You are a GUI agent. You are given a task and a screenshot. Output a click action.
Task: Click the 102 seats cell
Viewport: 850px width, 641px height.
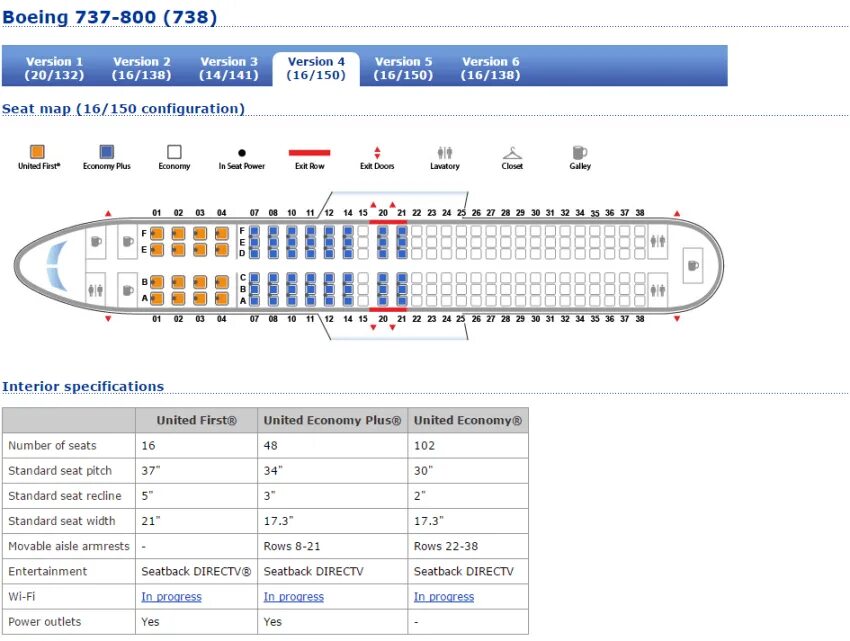click(468, 445)
